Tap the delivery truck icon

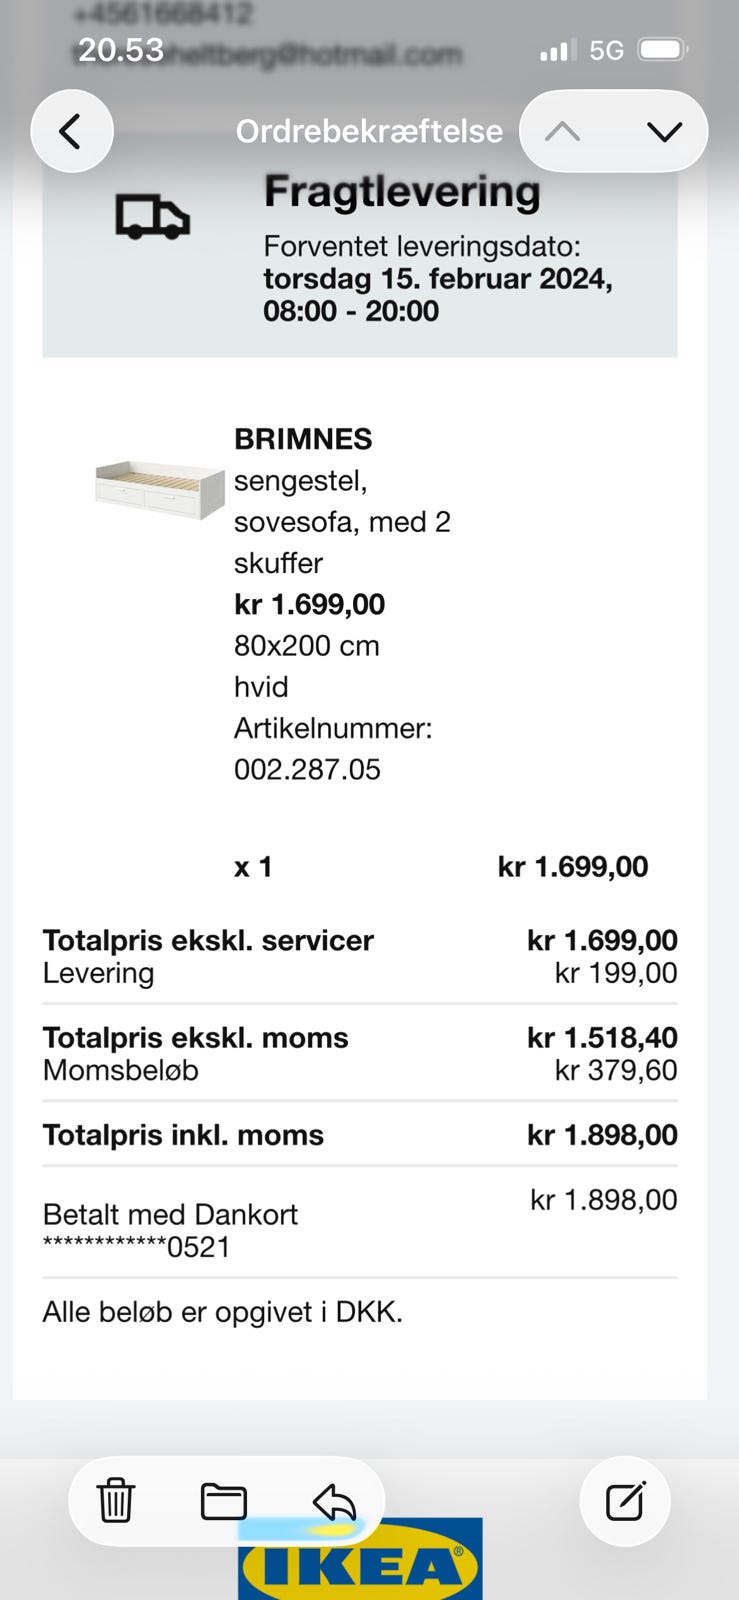(x=152, y=217)
